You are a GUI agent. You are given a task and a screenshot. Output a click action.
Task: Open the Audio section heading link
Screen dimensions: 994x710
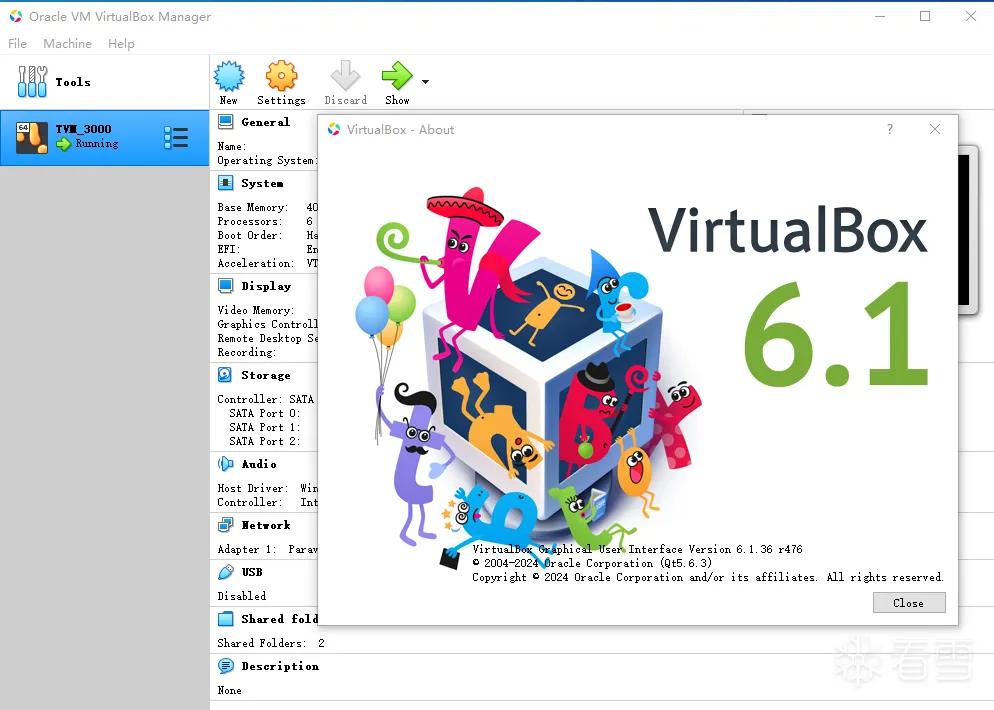click(259, 464)
